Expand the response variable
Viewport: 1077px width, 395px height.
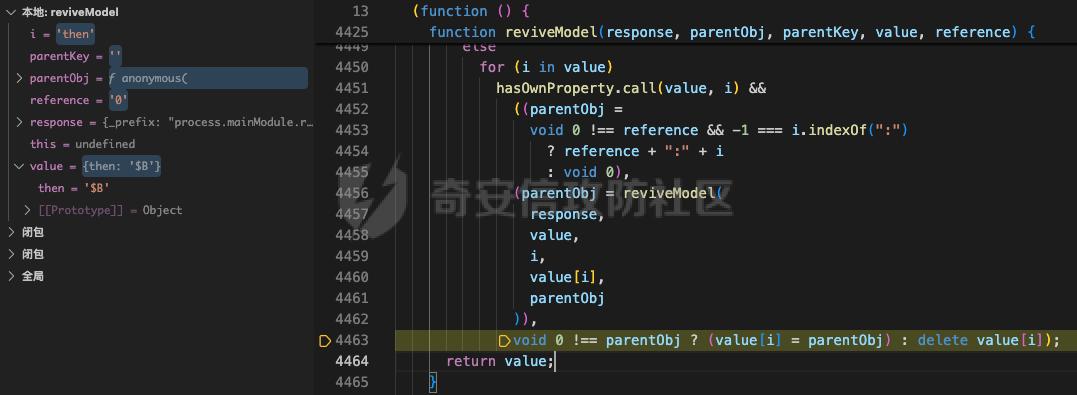[19, 122]
